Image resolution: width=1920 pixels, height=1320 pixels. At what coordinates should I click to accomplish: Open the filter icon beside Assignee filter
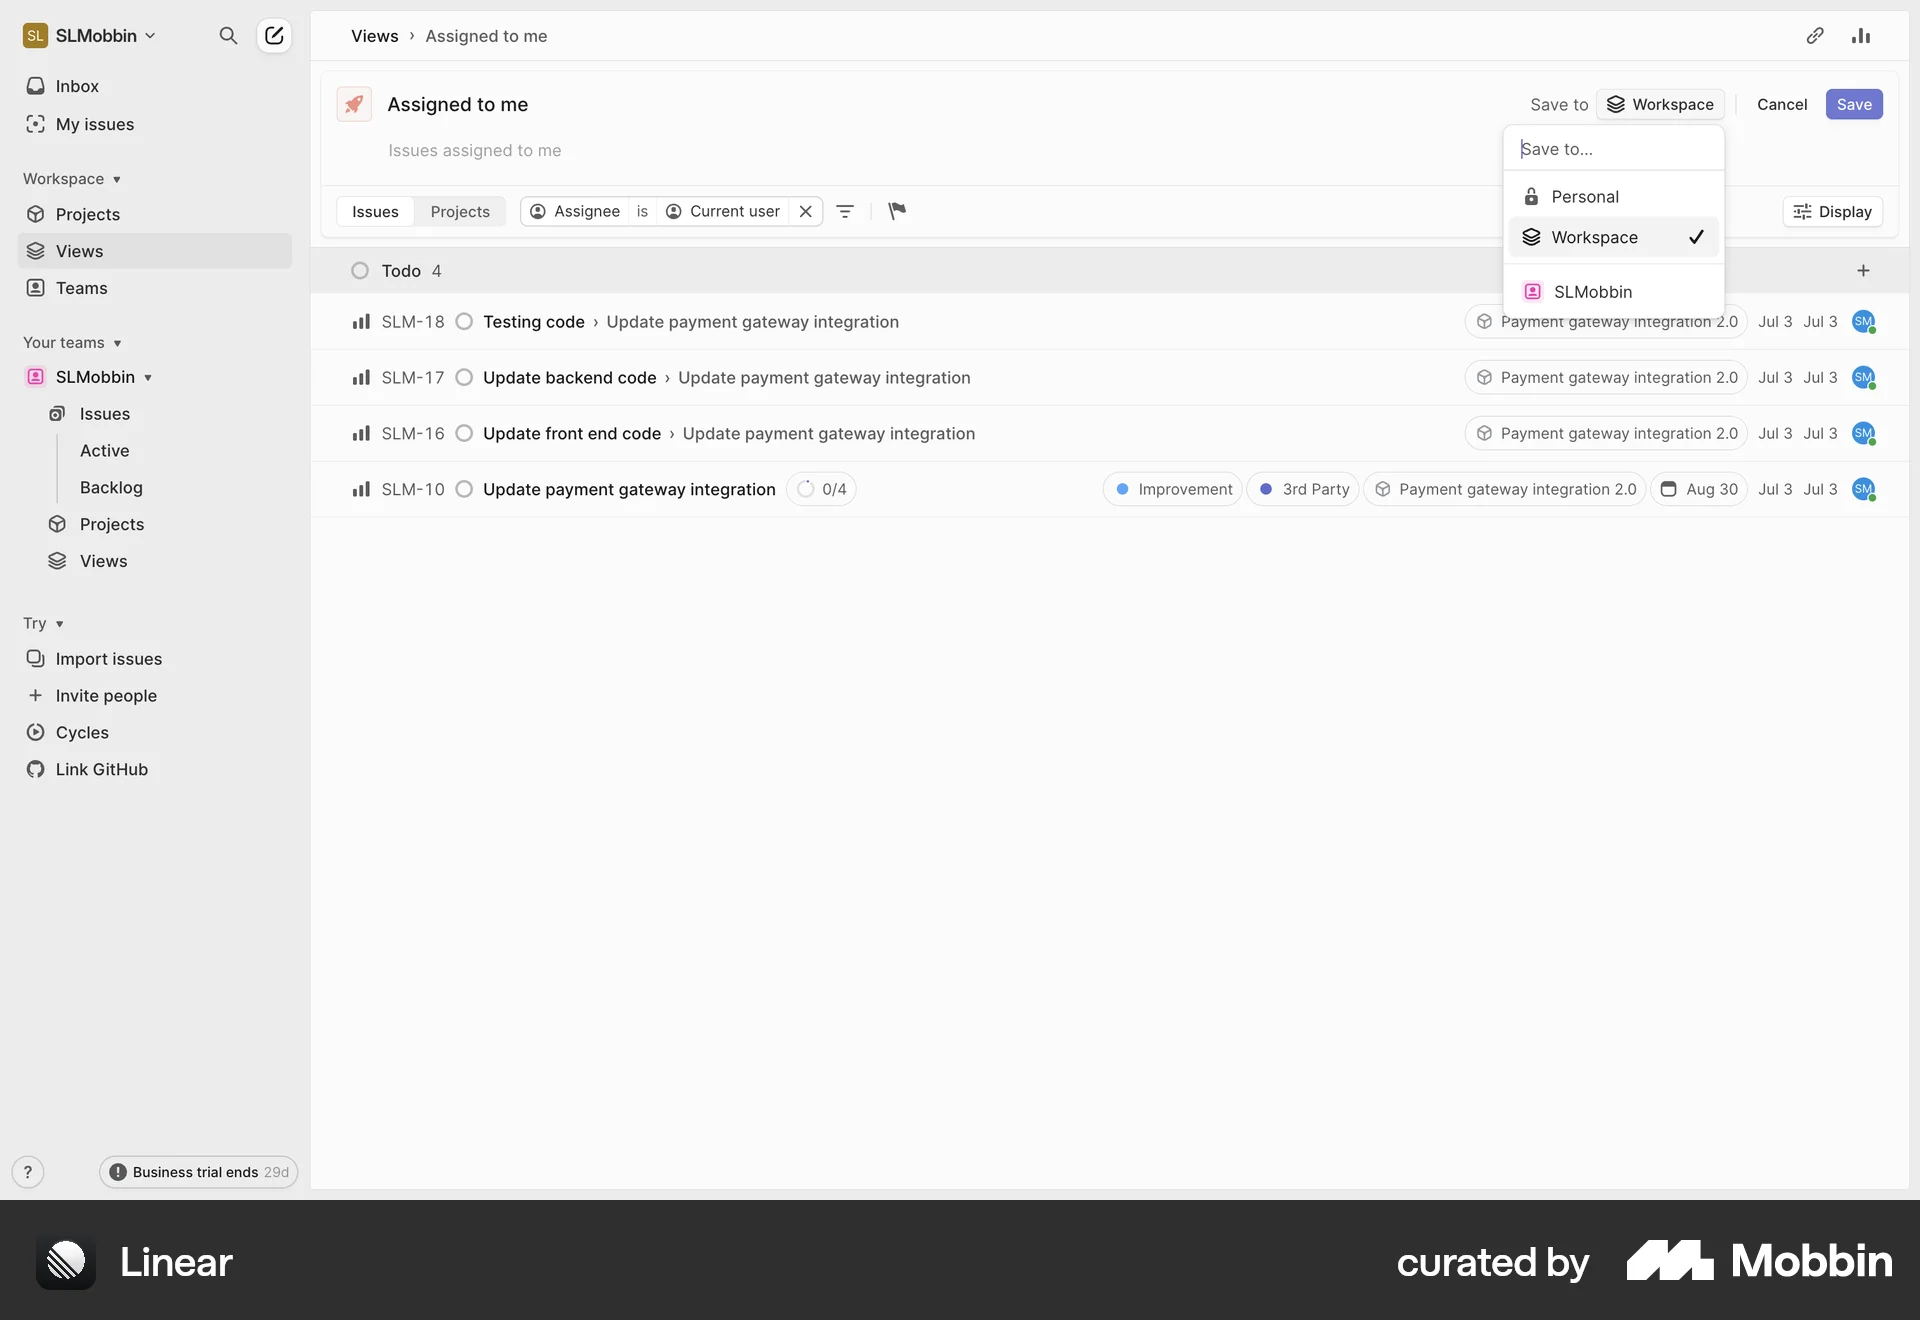tap(845, 211)
